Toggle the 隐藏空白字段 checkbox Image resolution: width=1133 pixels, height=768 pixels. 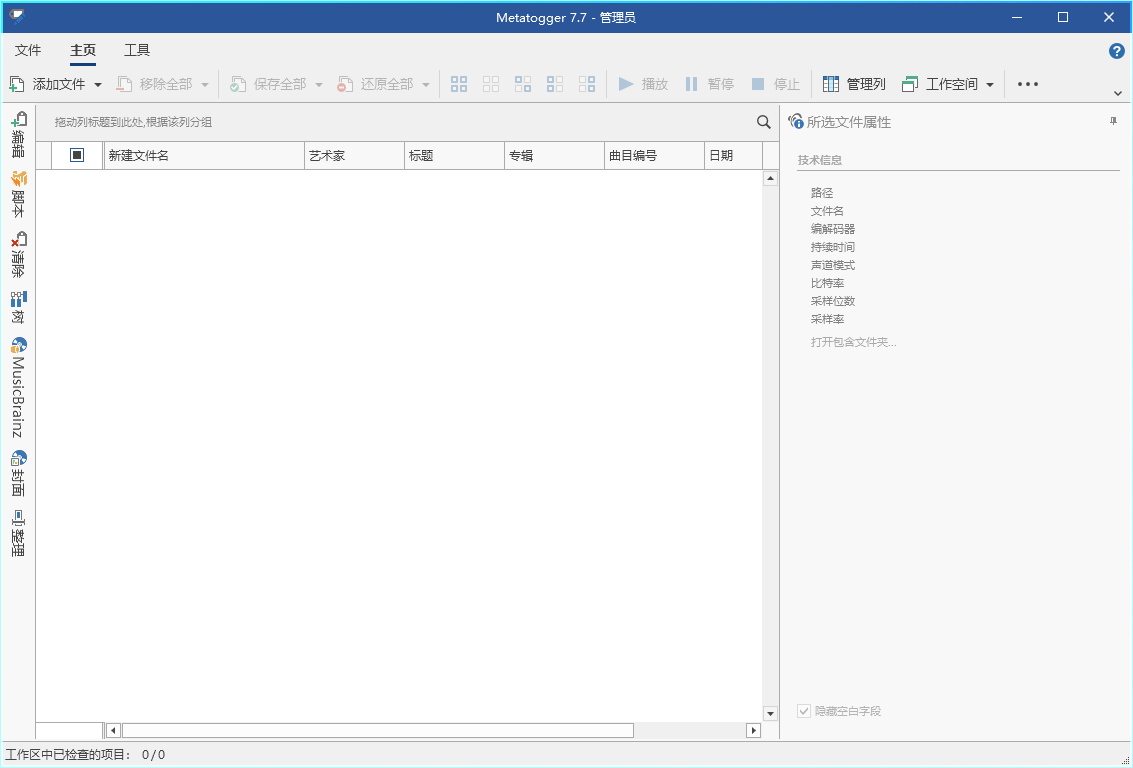[804, 711]
